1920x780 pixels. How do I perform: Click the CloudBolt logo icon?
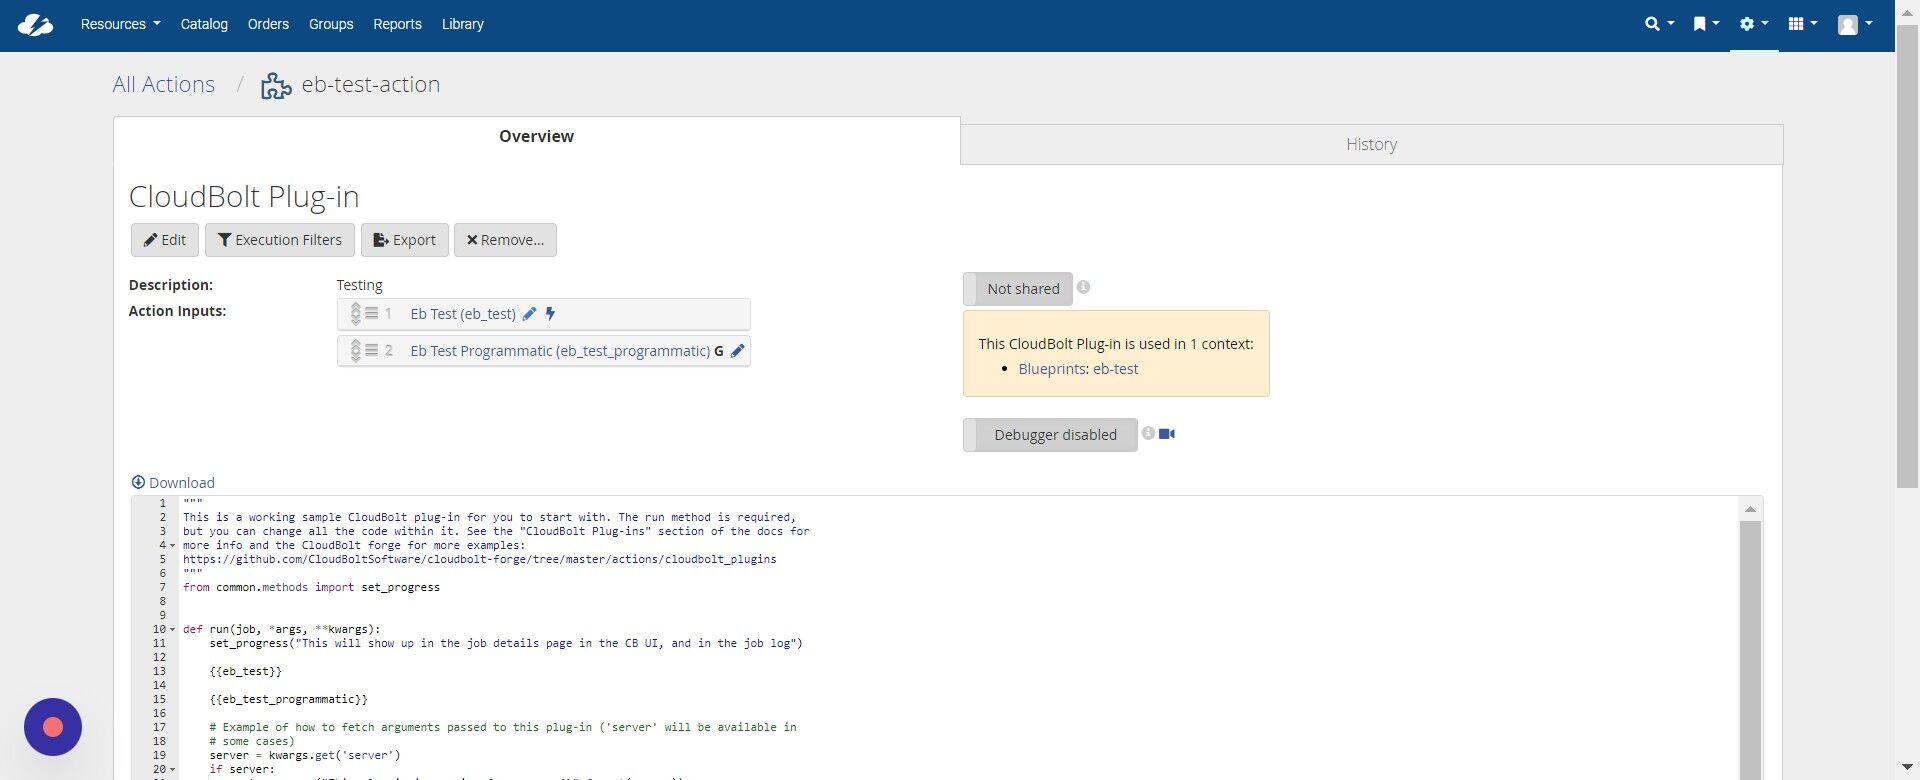(x=35, y=25)
